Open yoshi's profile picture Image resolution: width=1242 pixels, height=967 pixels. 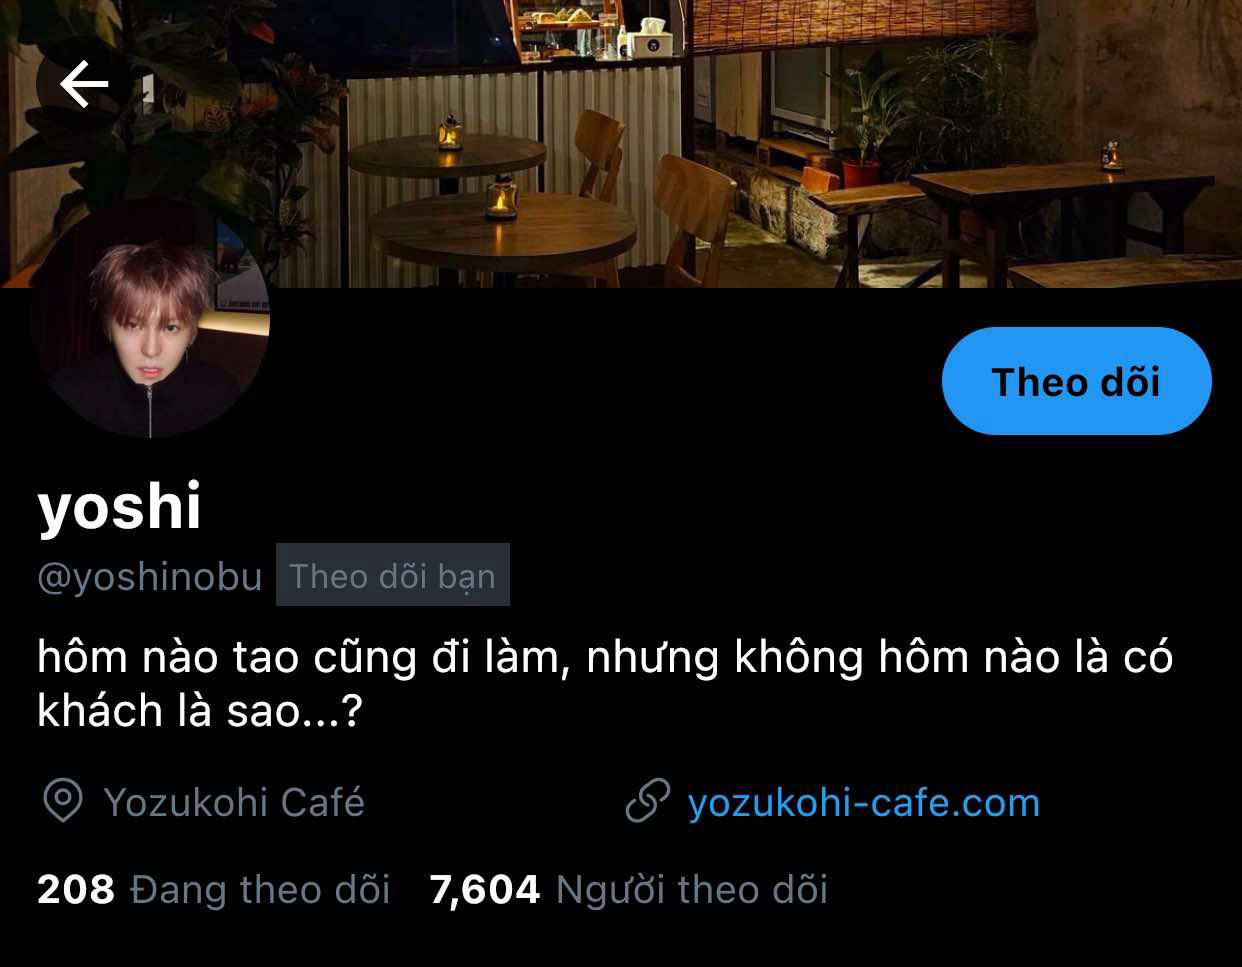(150, 318)
